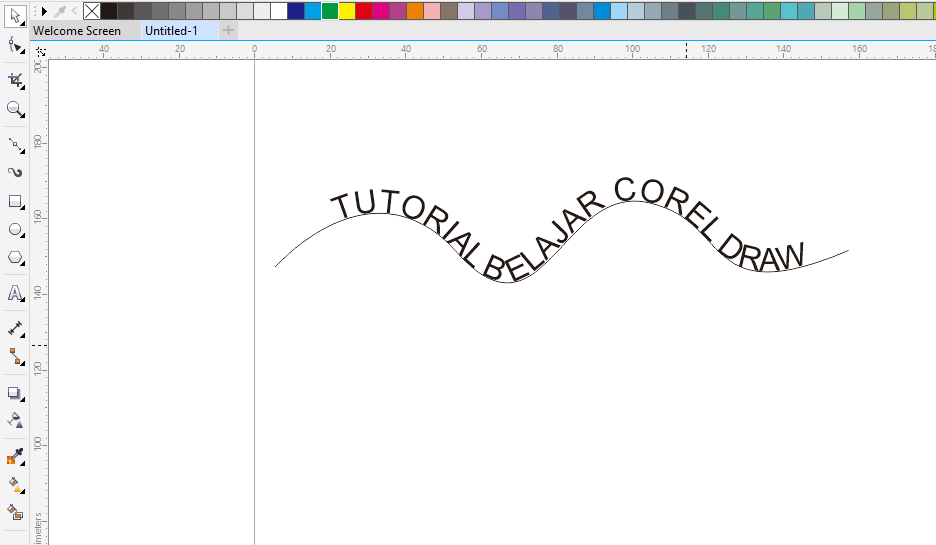Image resolution: width=936 pixels, height=545 pixels.
Task: Pick the orange color swatch
Action: pos(415,11)
